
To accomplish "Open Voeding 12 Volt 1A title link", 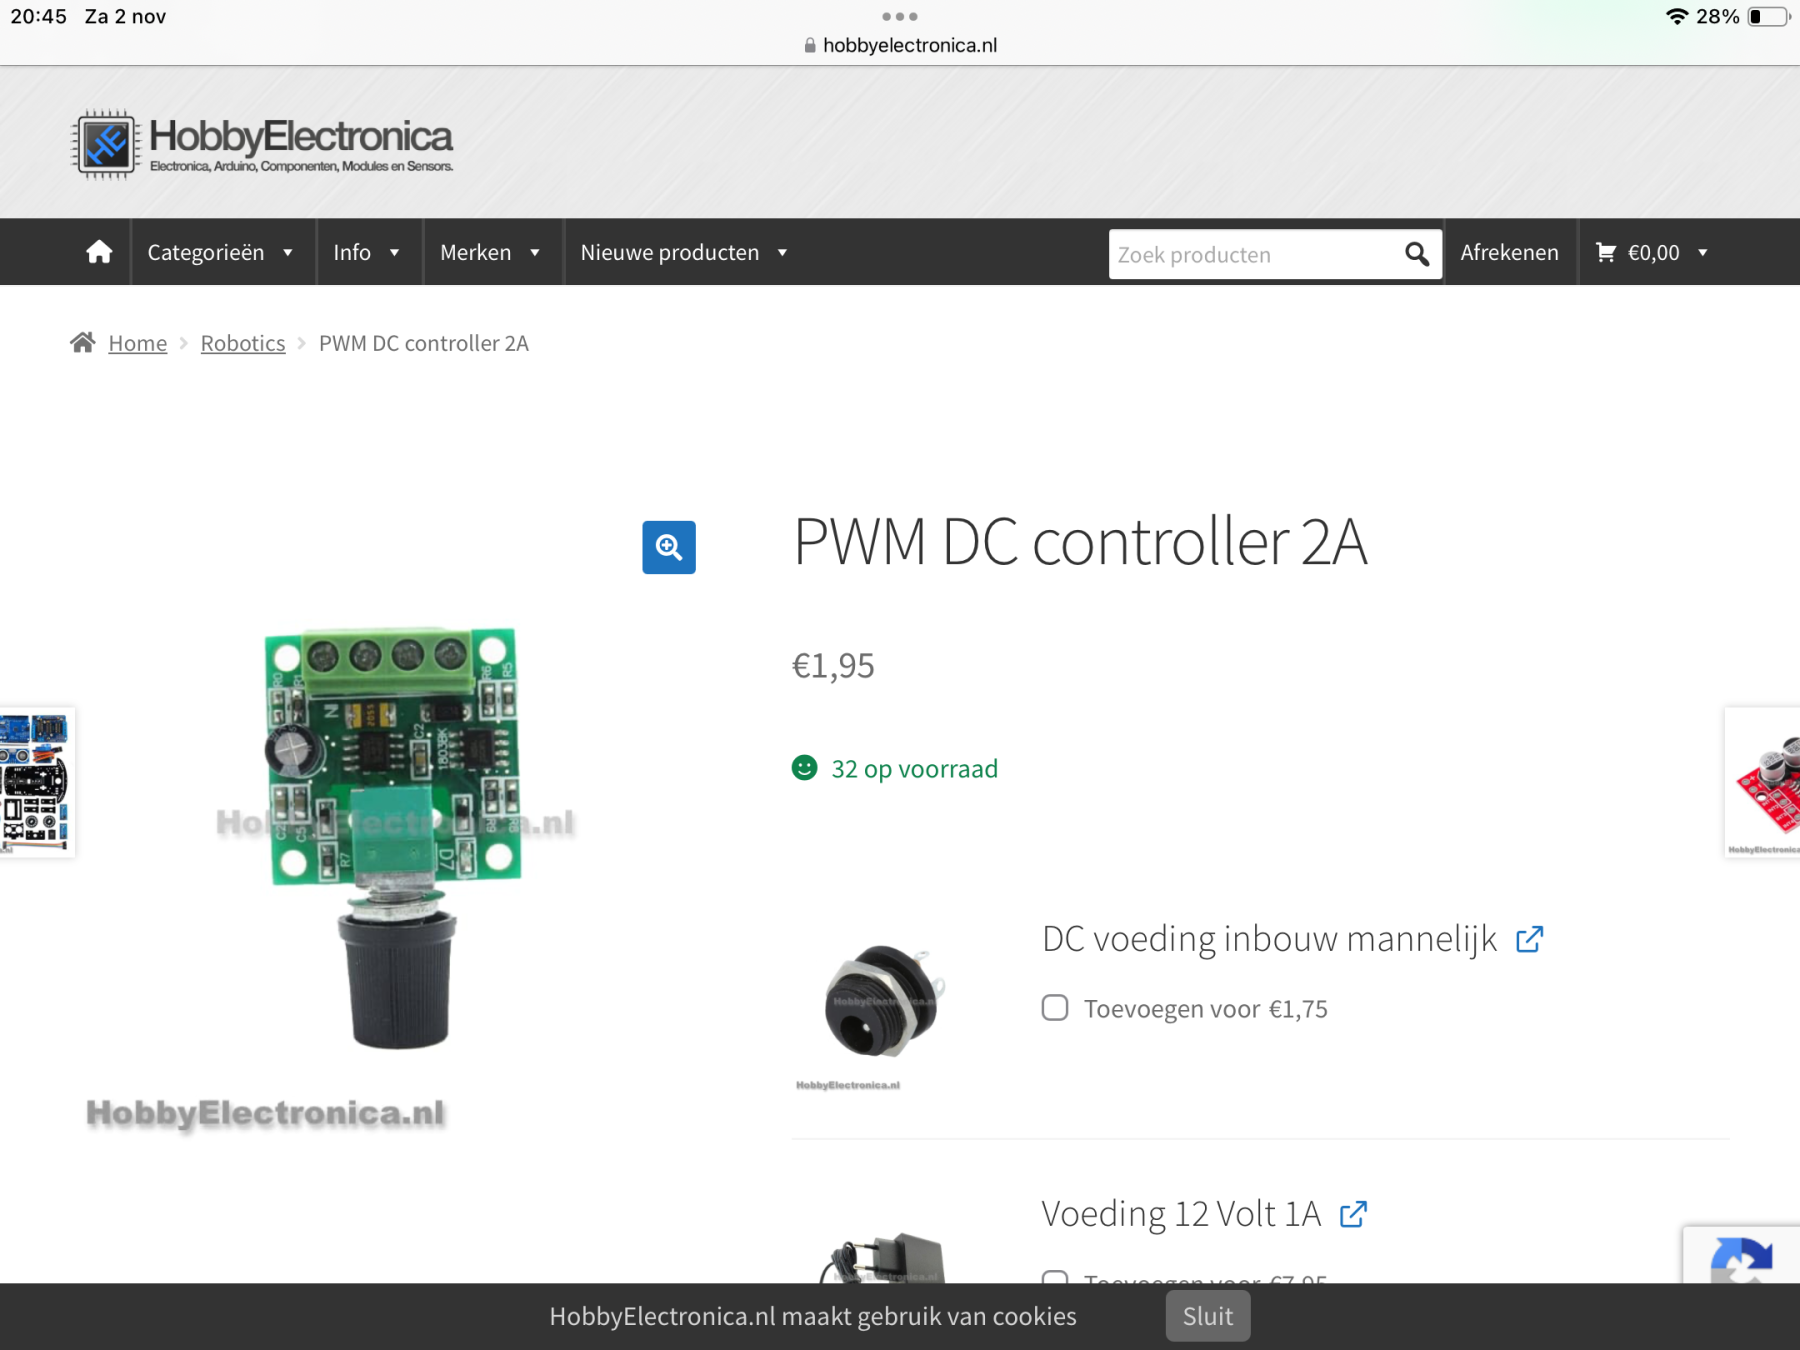I will [1181, 1213].
